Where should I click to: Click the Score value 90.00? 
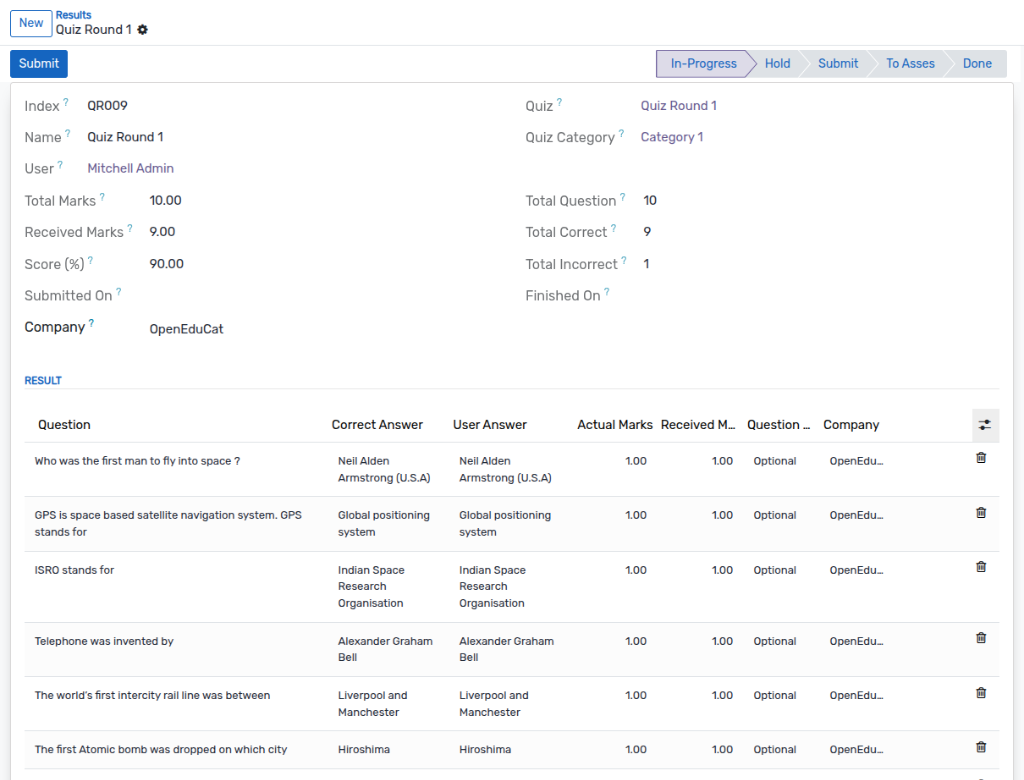click(x=167, y=264)
